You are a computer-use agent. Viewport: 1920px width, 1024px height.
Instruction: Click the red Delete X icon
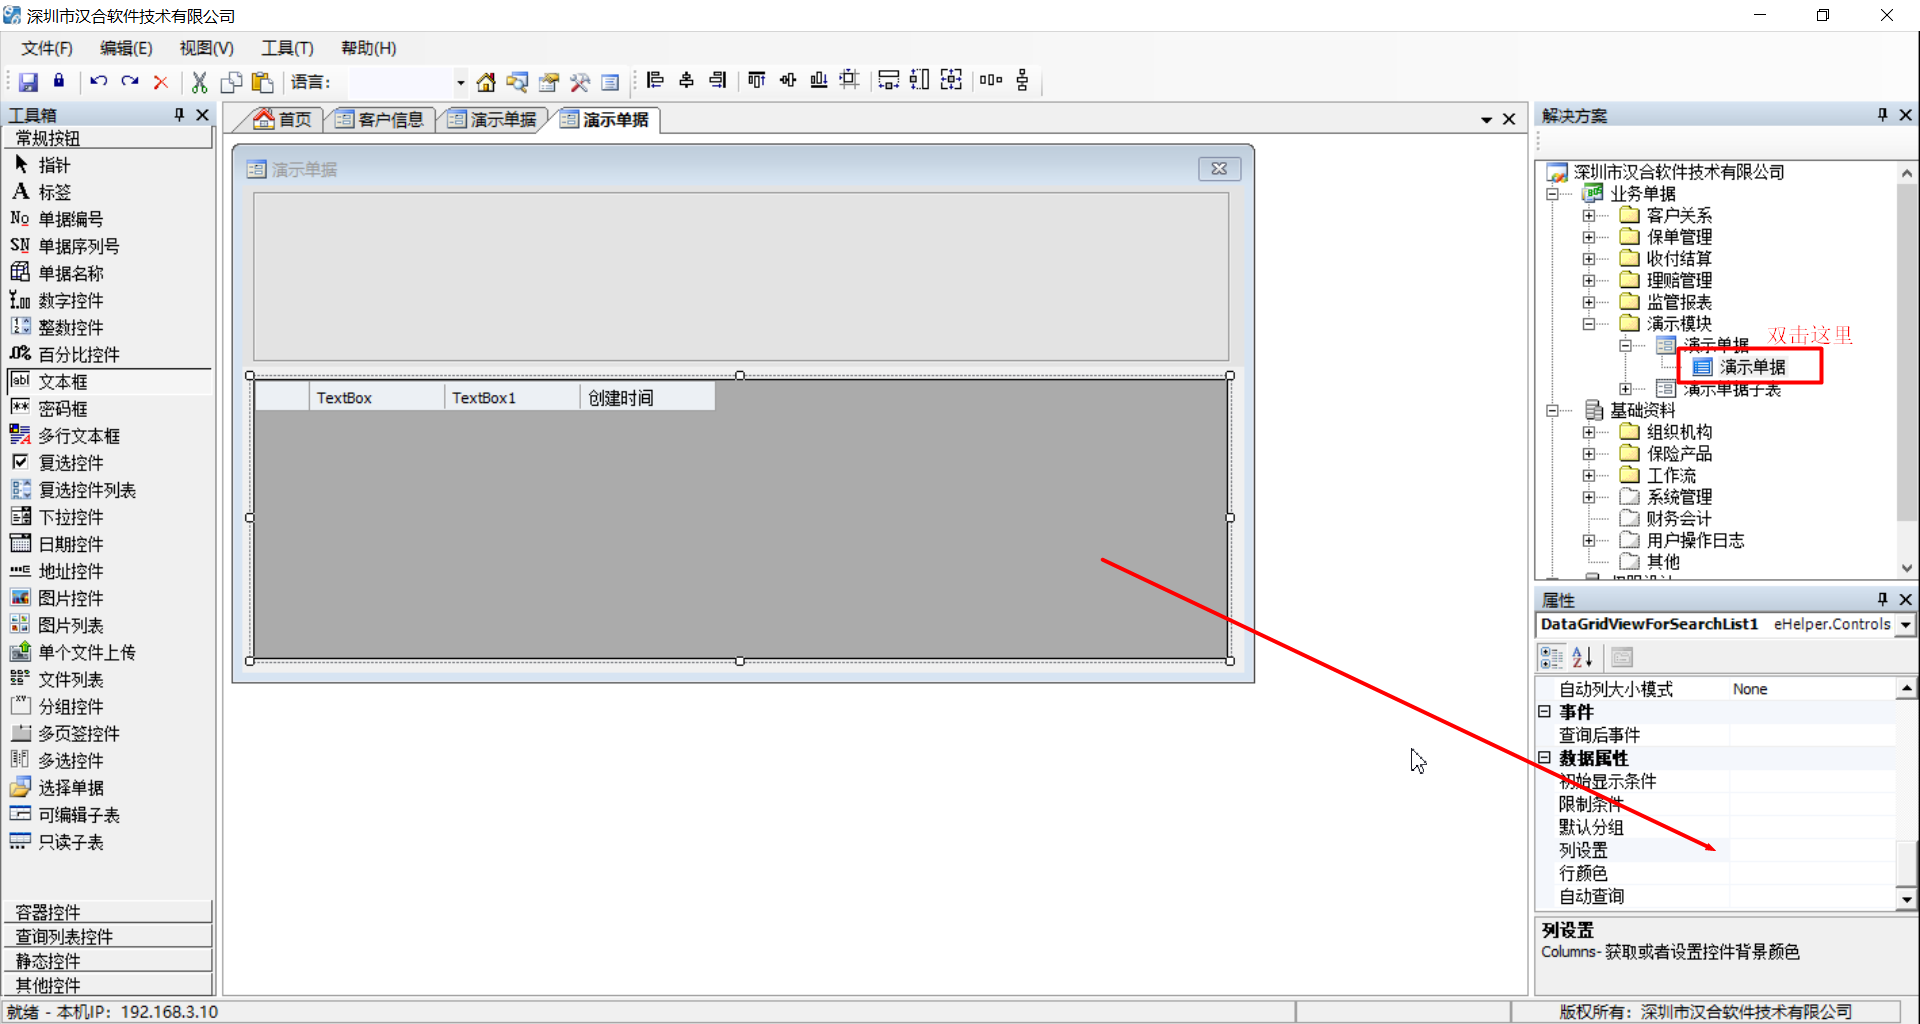(x=160, y=81)
